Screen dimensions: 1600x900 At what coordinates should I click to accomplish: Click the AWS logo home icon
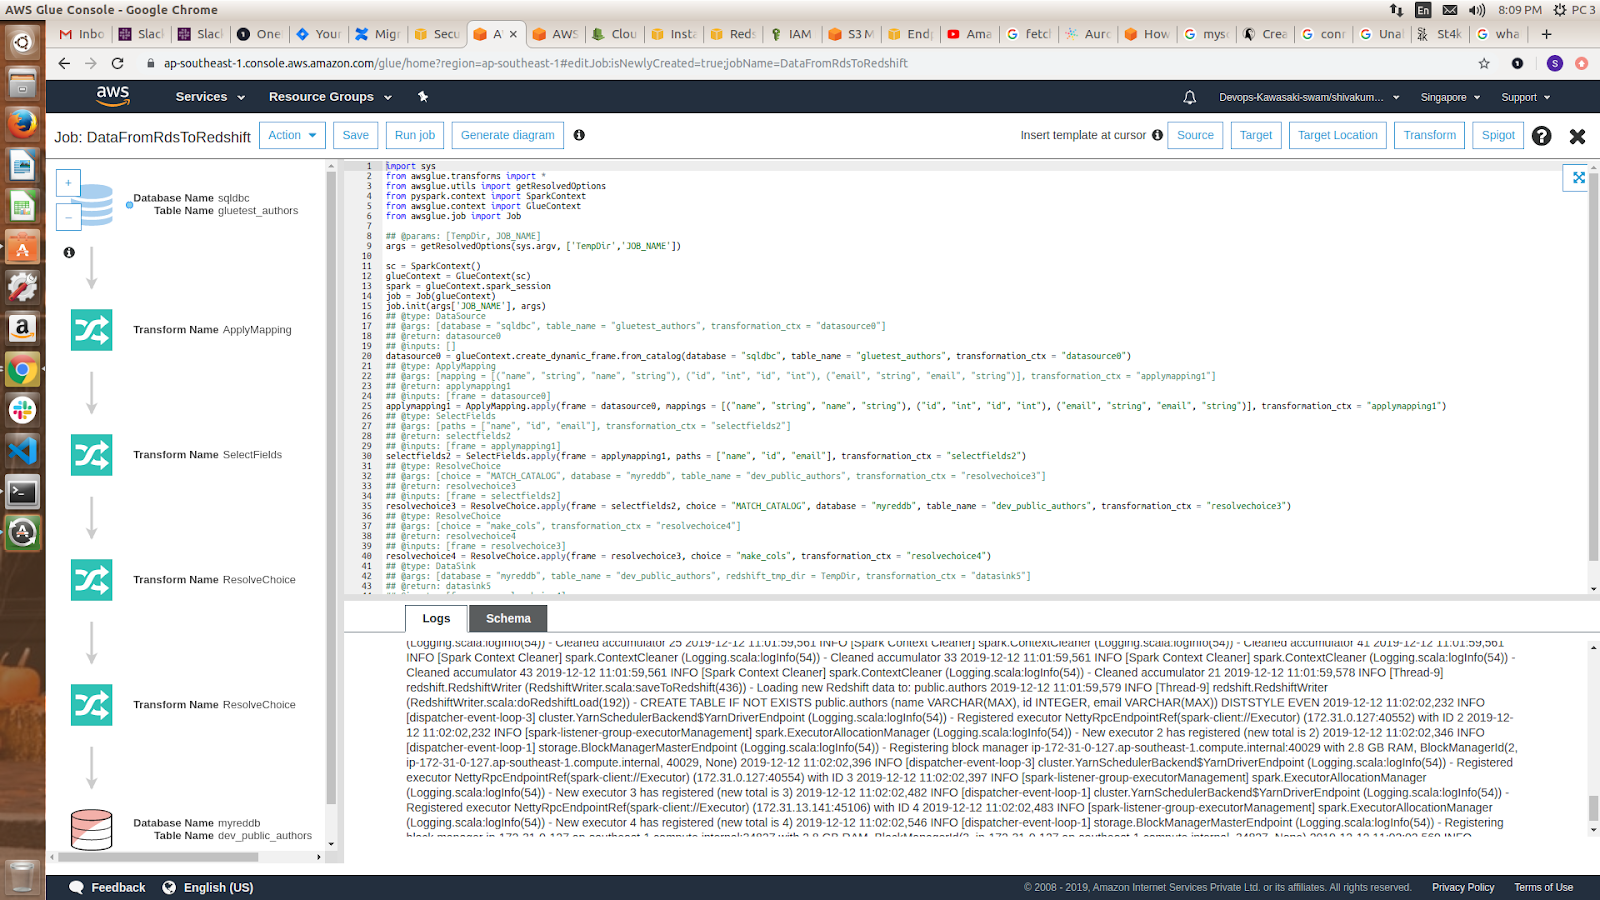pyautogui.click(x=113, y=96)
